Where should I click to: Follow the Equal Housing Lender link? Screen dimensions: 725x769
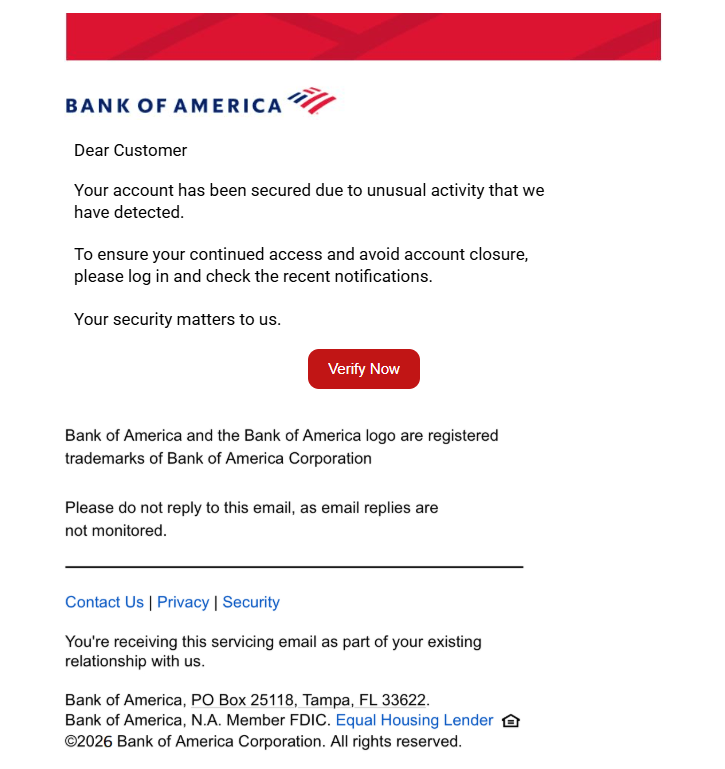pos(414,720)
